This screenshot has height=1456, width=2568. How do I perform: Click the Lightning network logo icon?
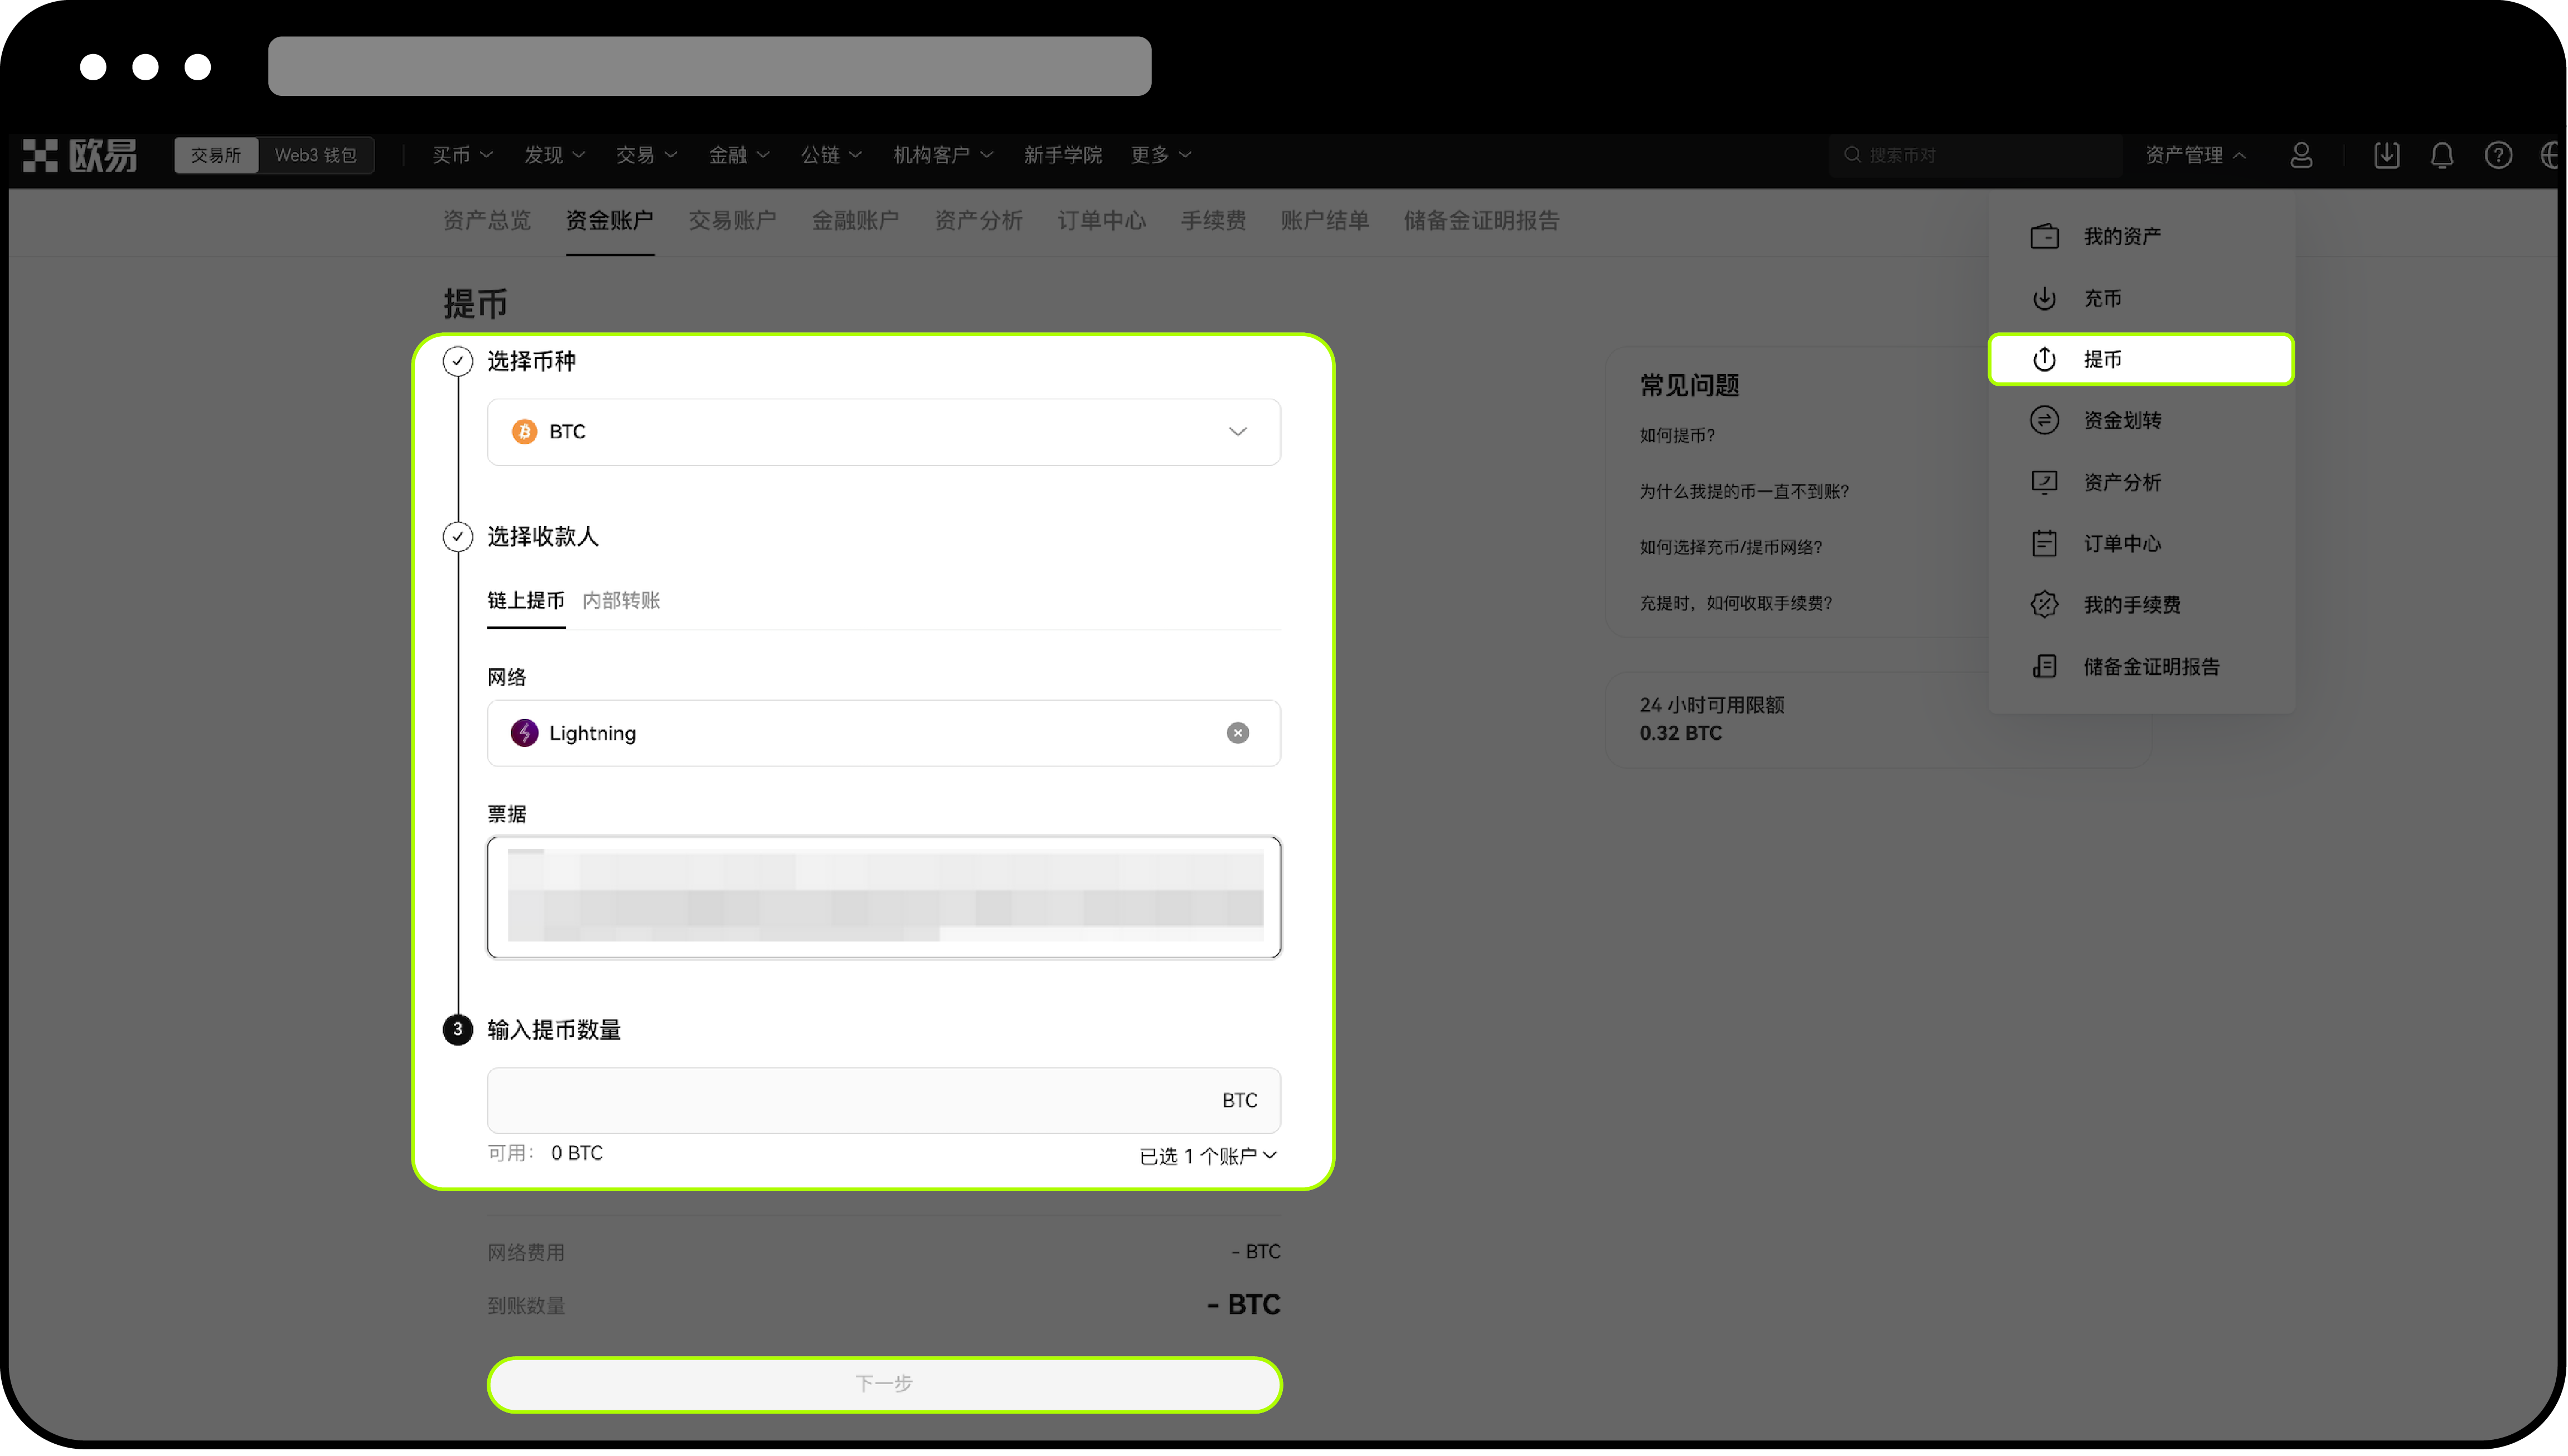[524, 733]
